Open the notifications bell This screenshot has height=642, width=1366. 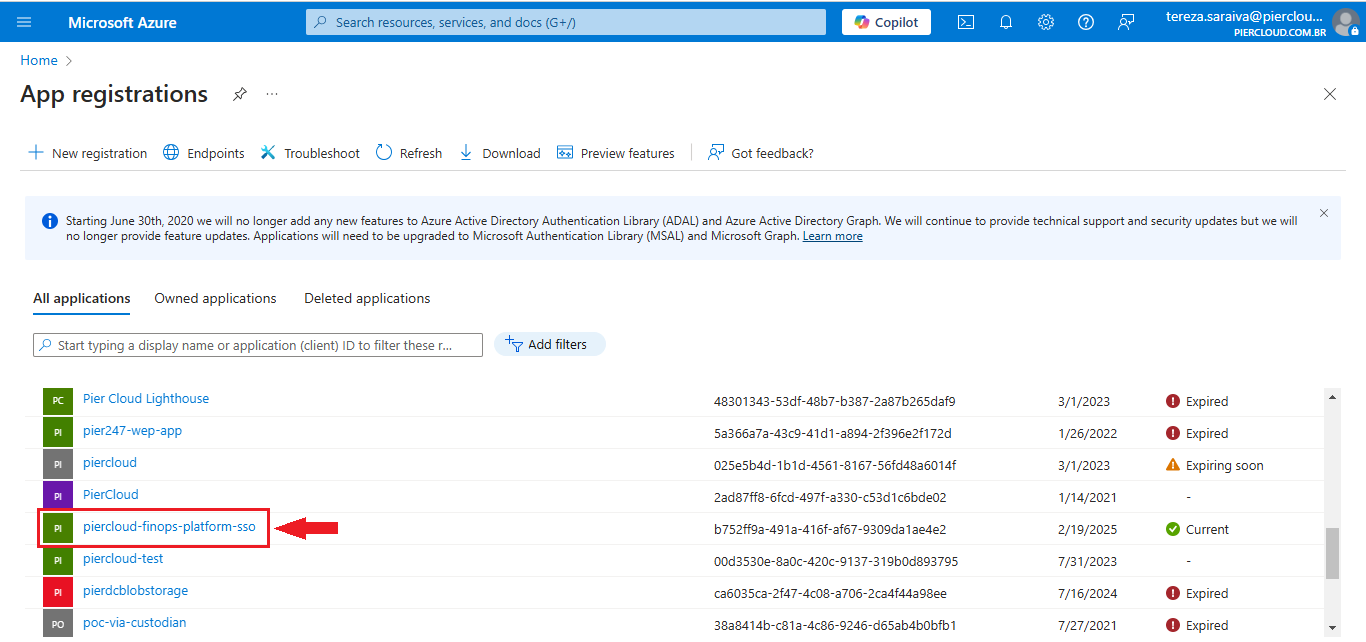pos(1006,22)
